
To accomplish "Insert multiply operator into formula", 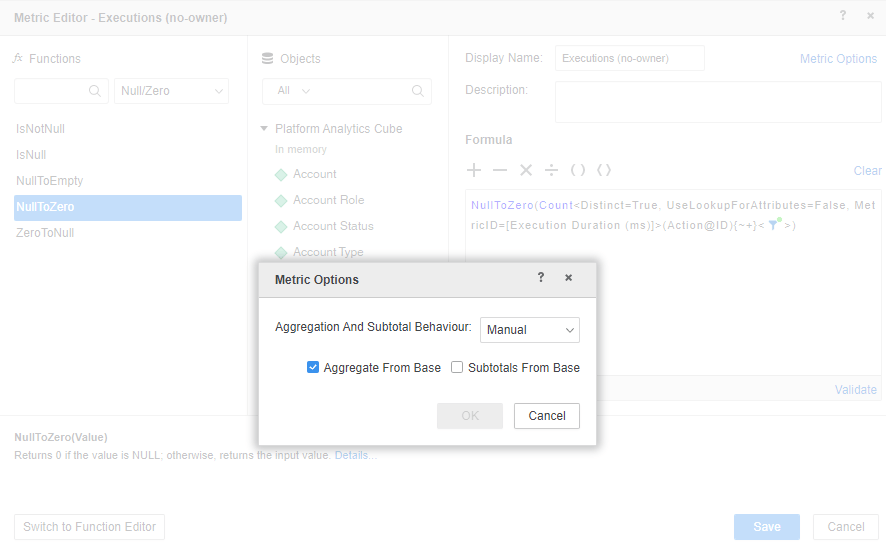I will [x=525, y=170].
